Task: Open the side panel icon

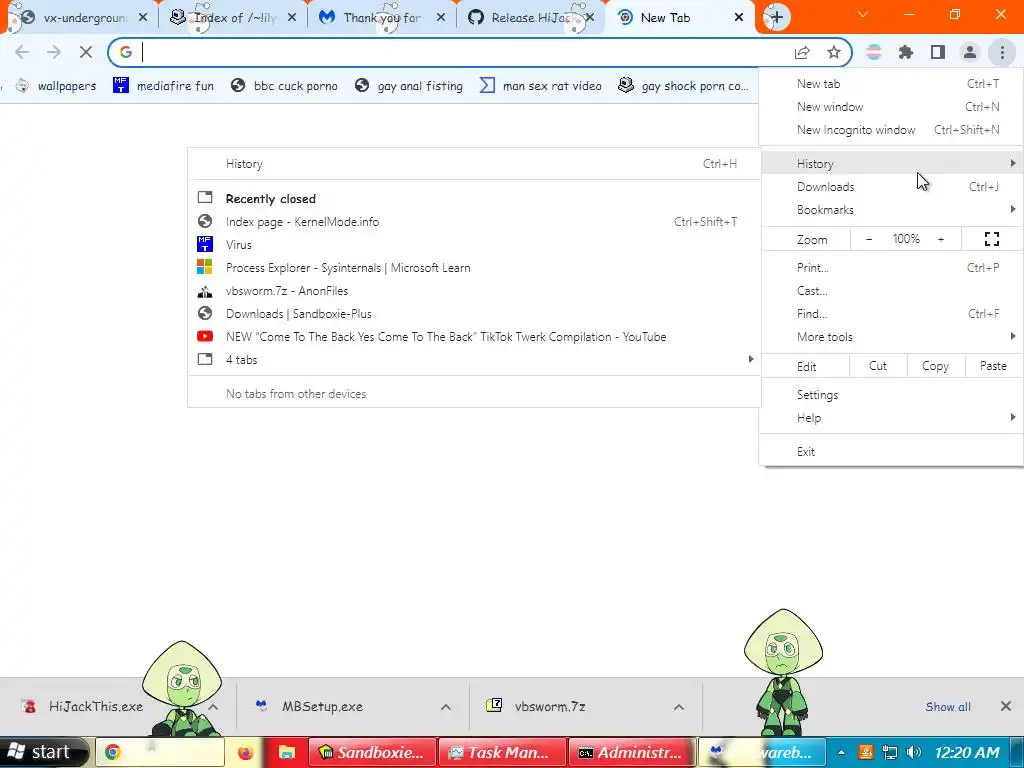Action: (938, 52)
